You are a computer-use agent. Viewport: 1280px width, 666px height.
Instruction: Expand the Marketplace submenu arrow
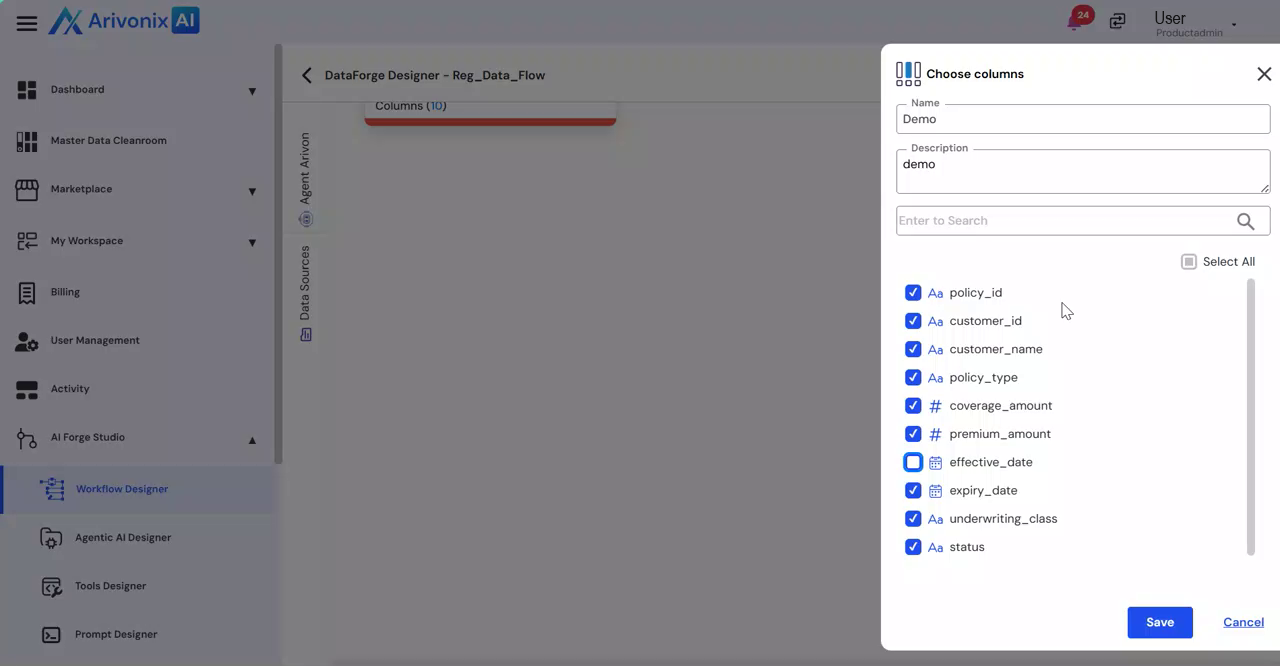click(x=252, y=191)
